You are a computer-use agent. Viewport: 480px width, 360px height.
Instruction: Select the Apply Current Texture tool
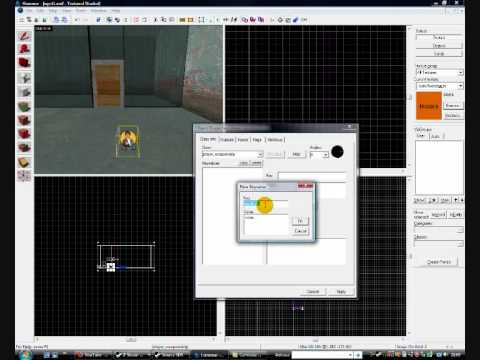pos(24,120)
